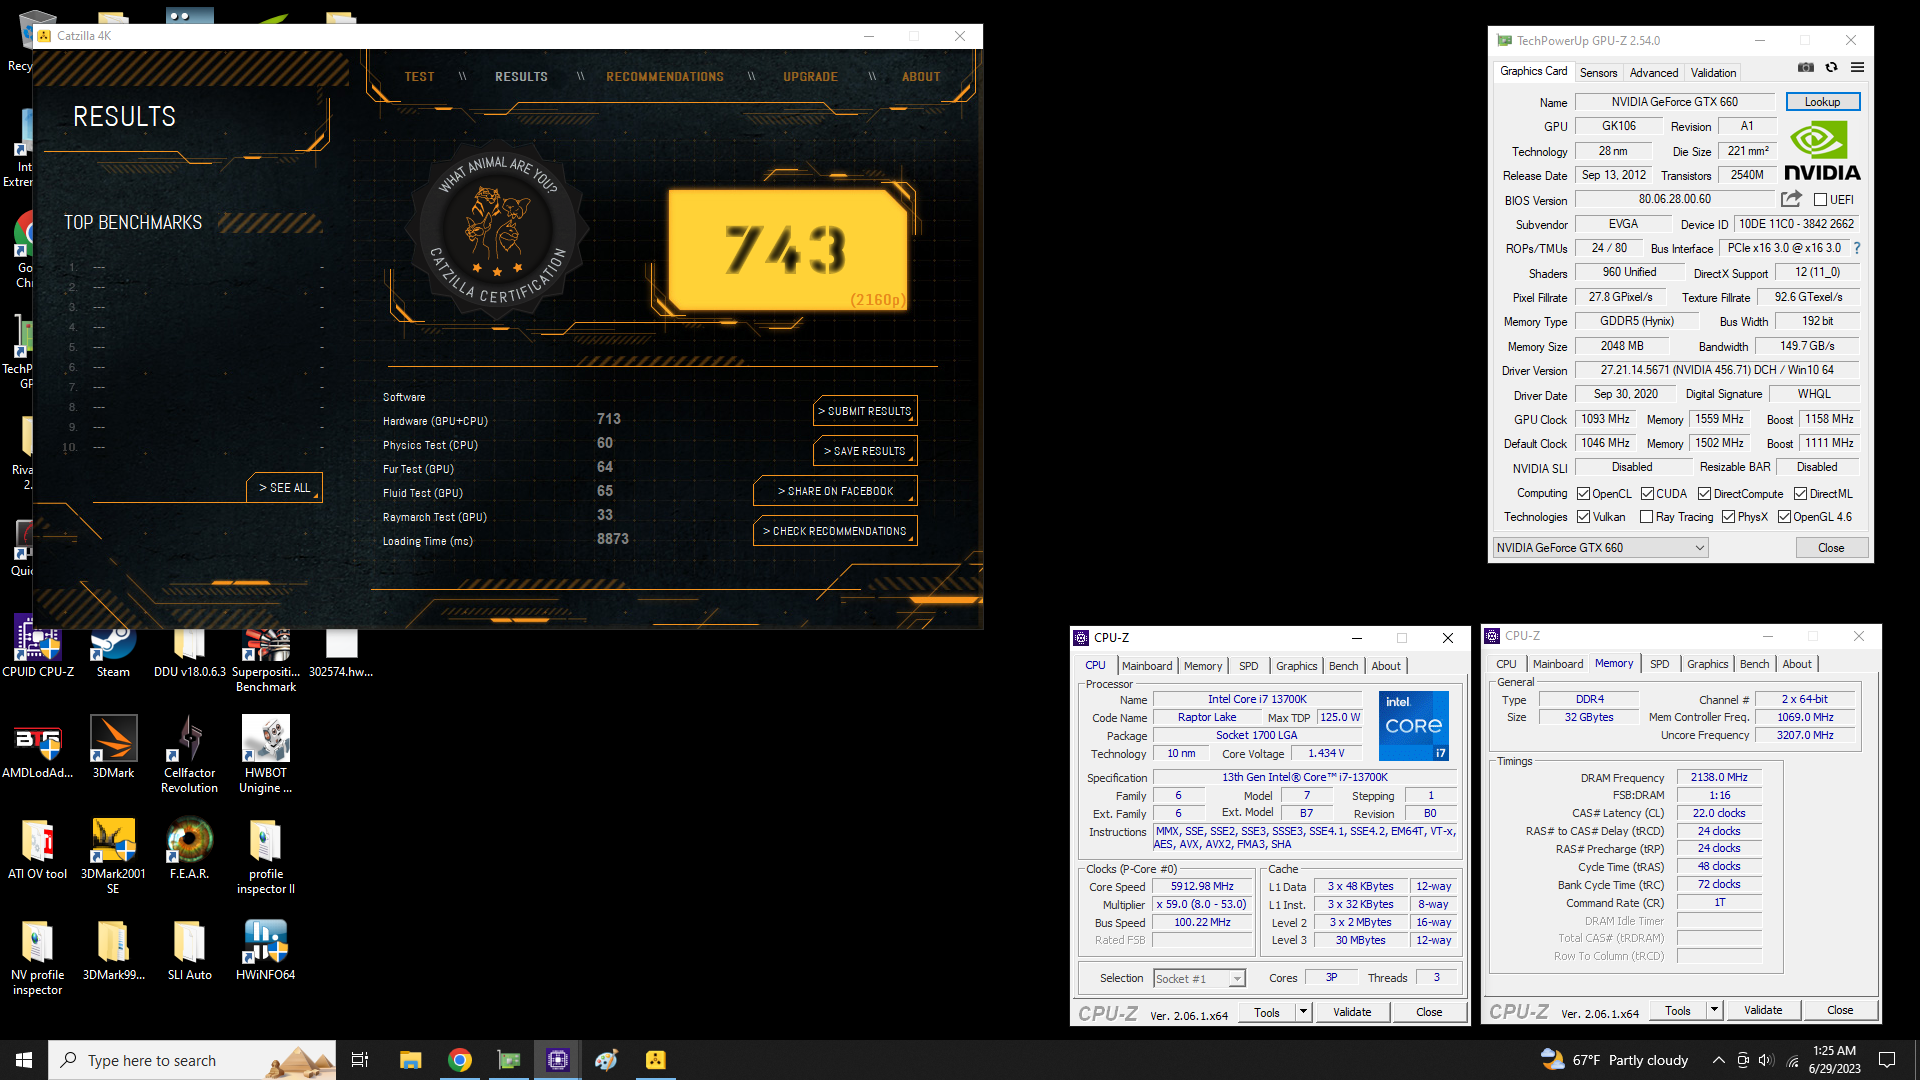Open HWBOT Unigine desktop icon
This screenshot has width=1920, height=1080.
[266, 756]
